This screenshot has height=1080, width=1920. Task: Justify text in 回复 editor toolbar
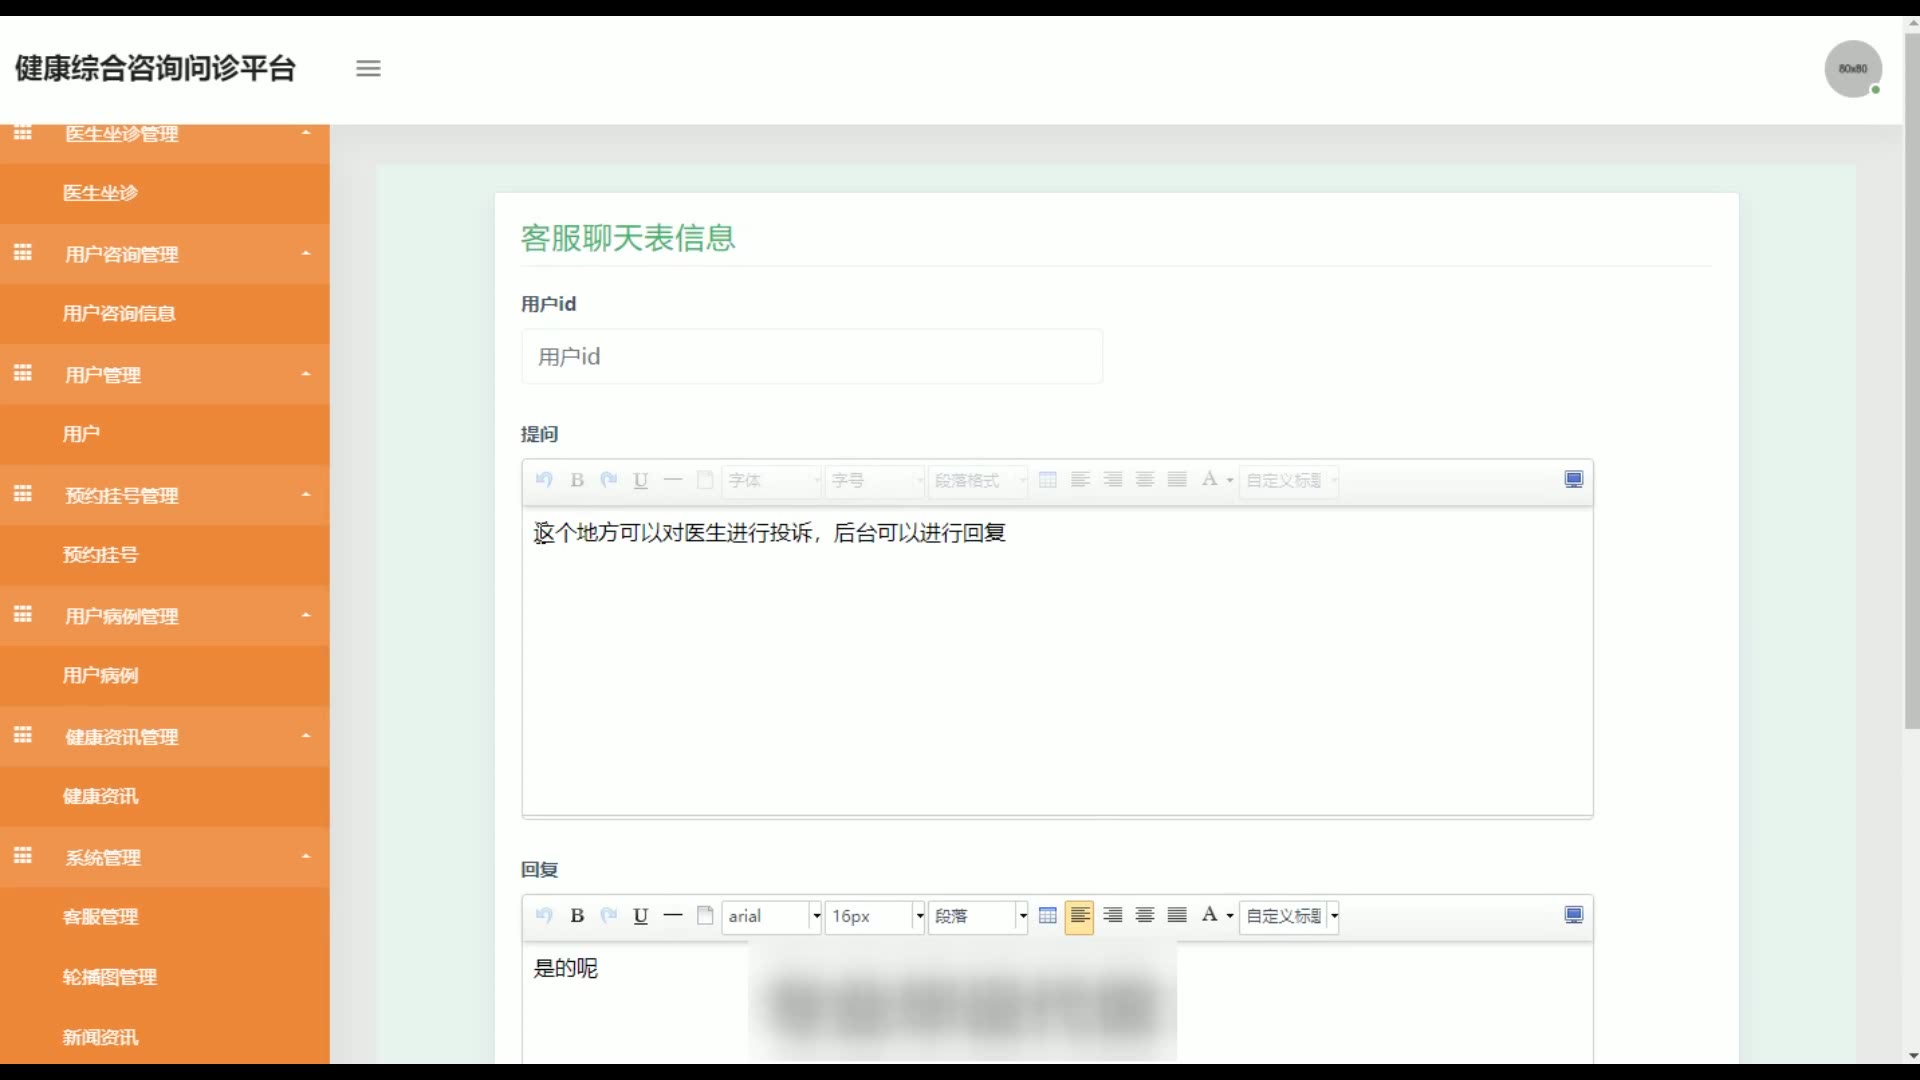(1177, 916)
